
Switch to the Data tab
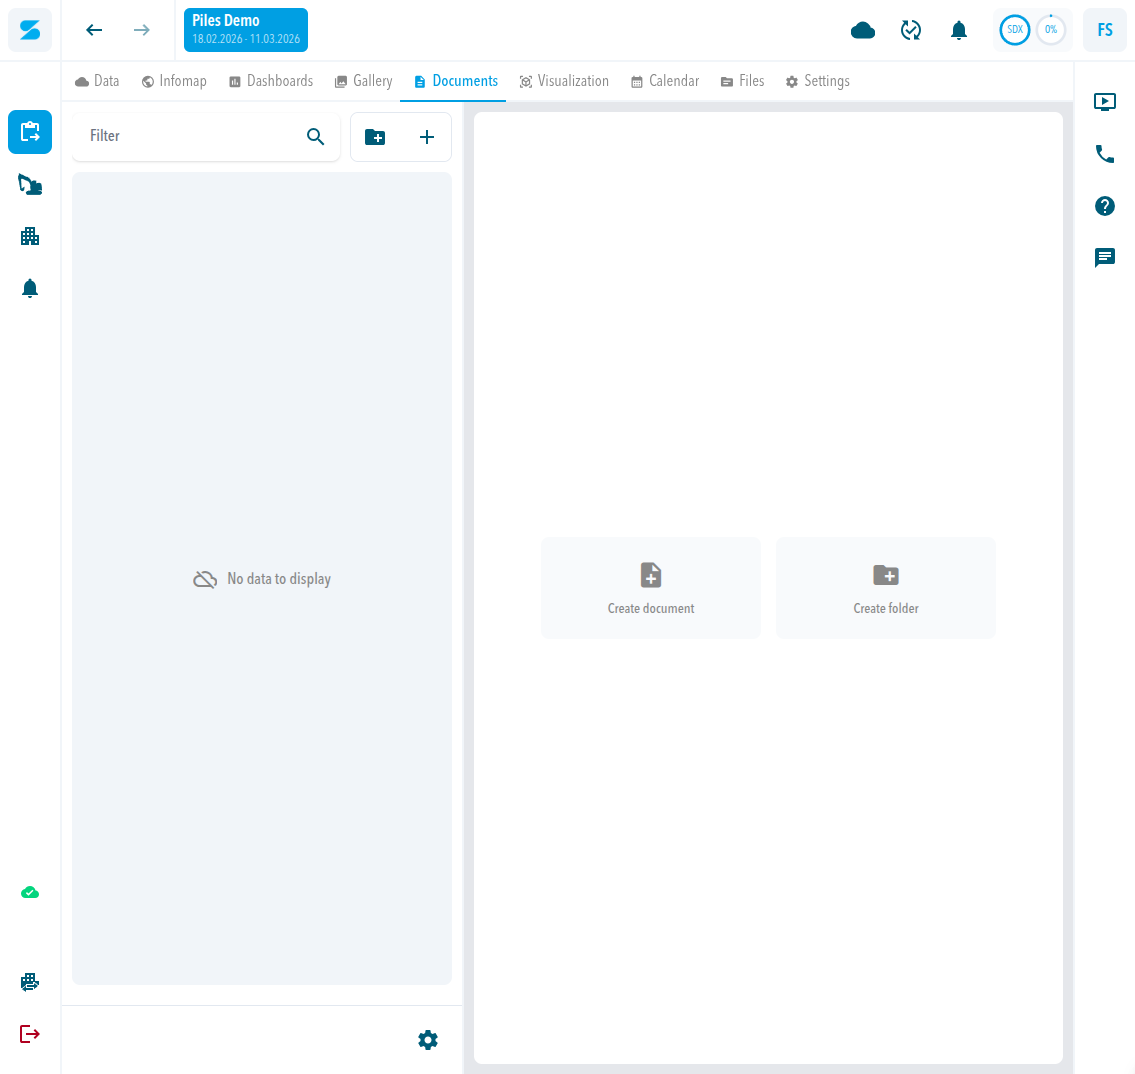tap(97, 81)
